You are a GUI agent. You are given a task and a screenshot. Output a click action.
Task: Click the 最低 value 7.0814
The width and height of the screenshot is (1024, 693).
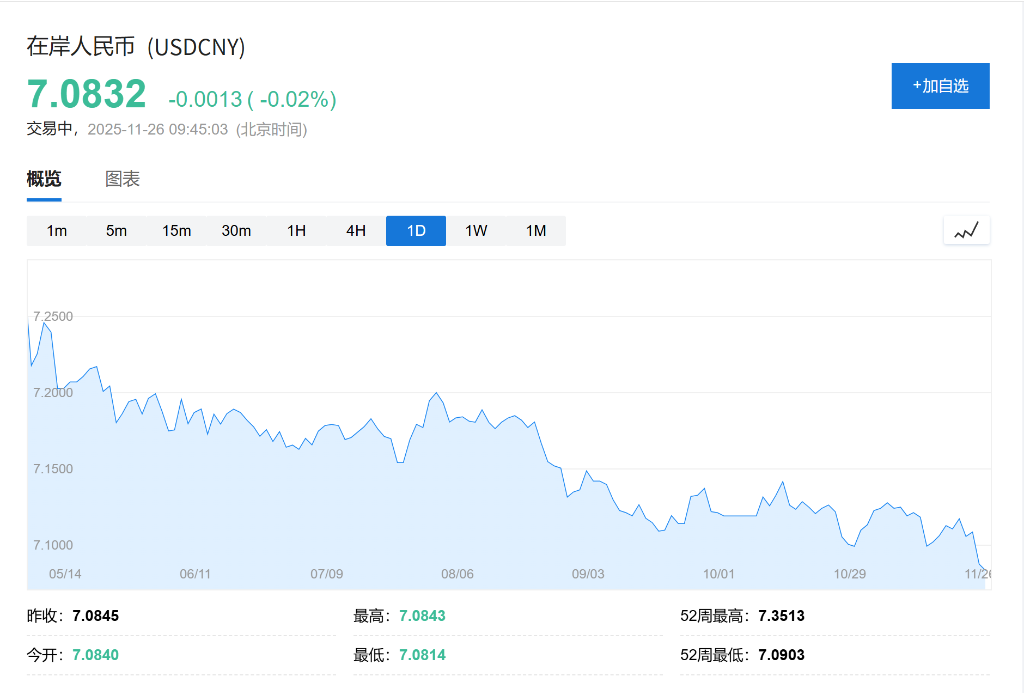point(422,655)
